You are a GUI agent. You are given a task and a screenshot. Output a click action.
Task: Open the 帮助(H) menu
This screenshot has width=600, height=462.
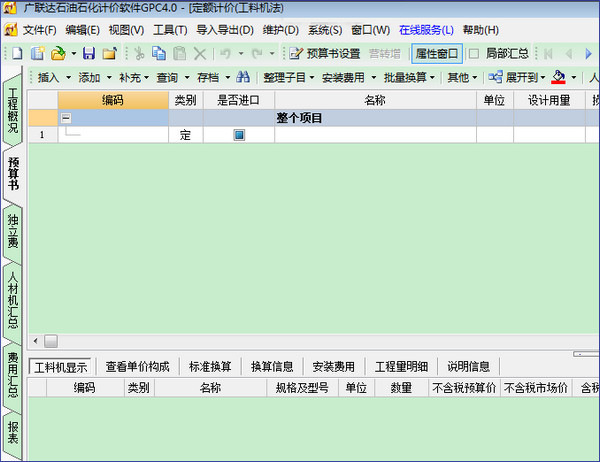point(480,30)
